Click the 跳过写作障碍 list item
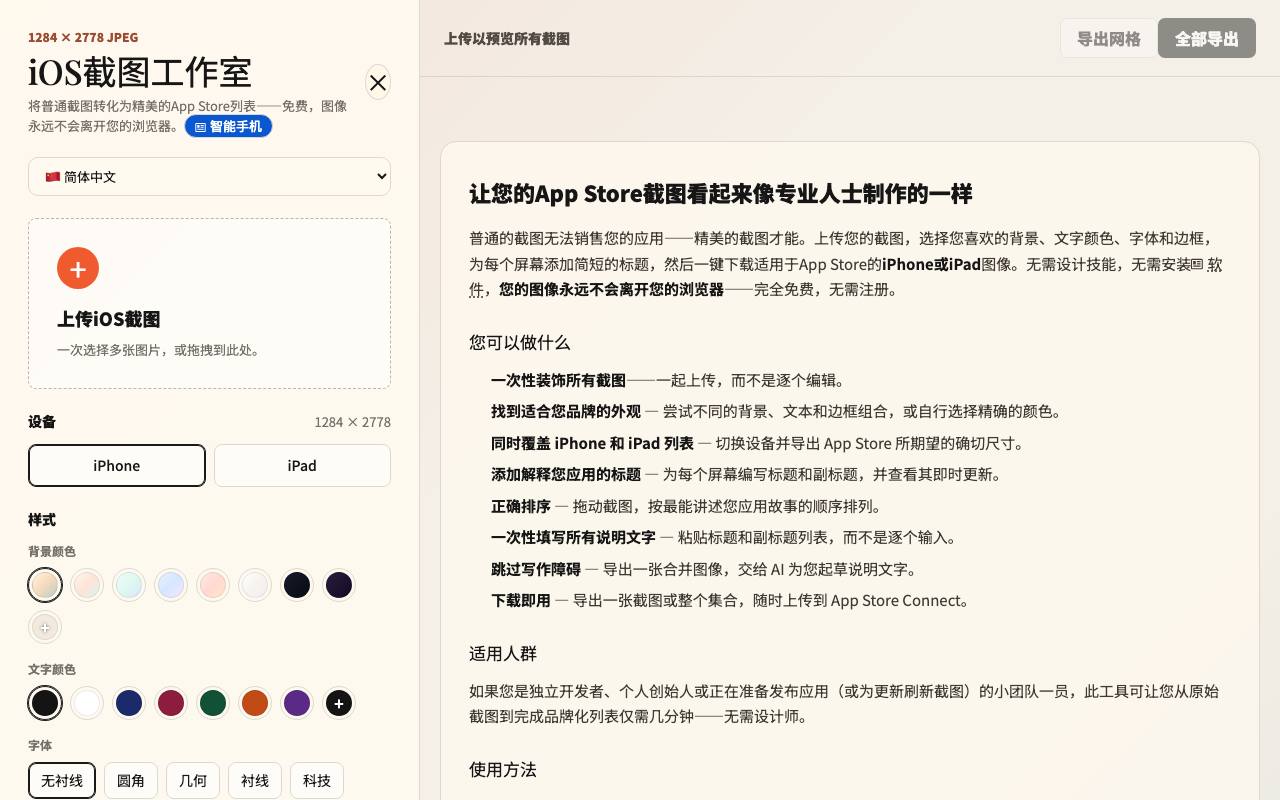 tap(705, 569)
